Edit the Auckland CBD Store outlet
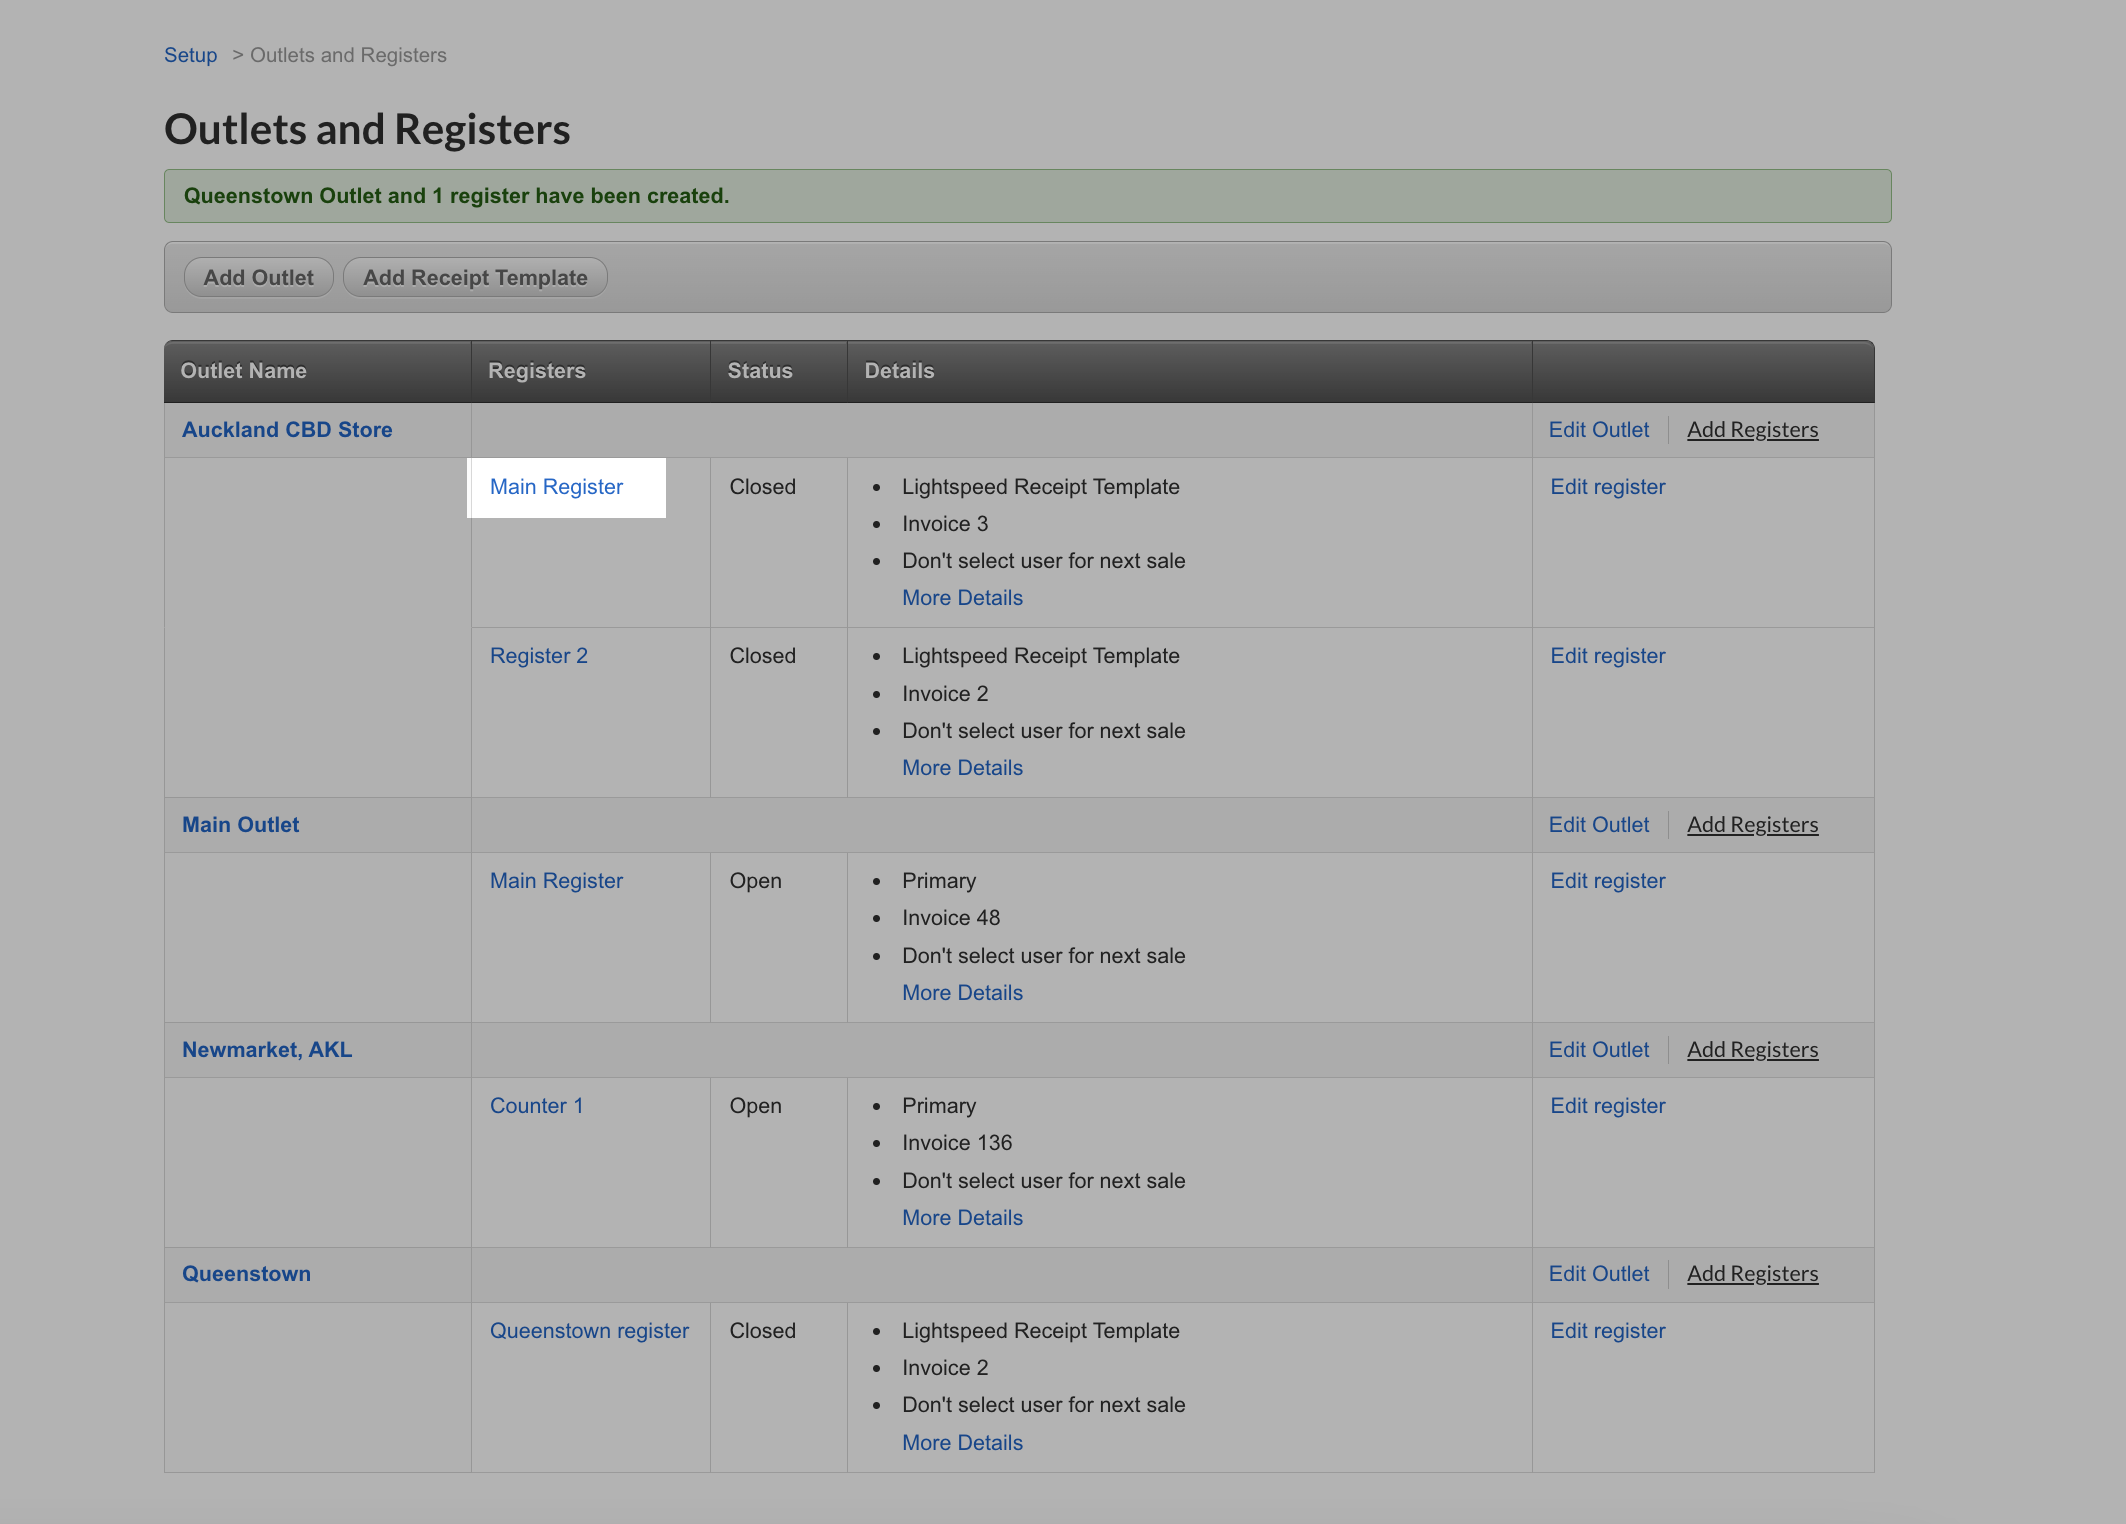This screenshot has height=1524, width=2126. (x=1598, y=429)
